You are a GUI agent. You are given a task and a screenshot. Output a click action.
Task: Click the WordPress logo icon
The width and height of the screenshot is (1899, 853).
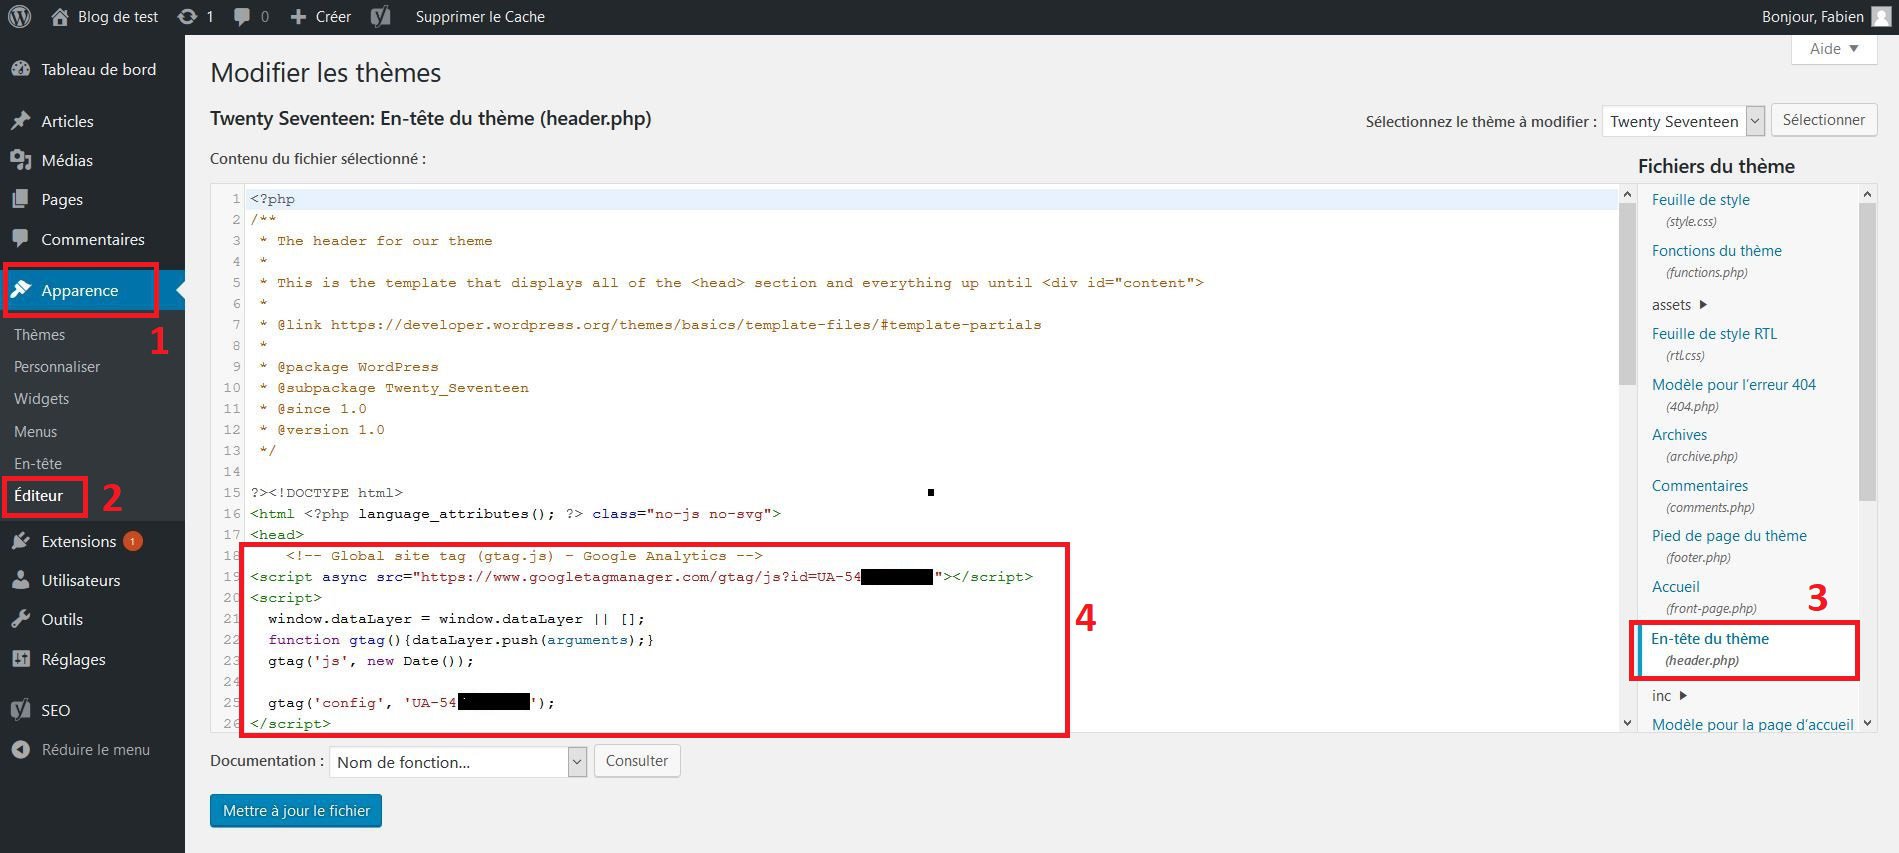[x=19, y=17]
